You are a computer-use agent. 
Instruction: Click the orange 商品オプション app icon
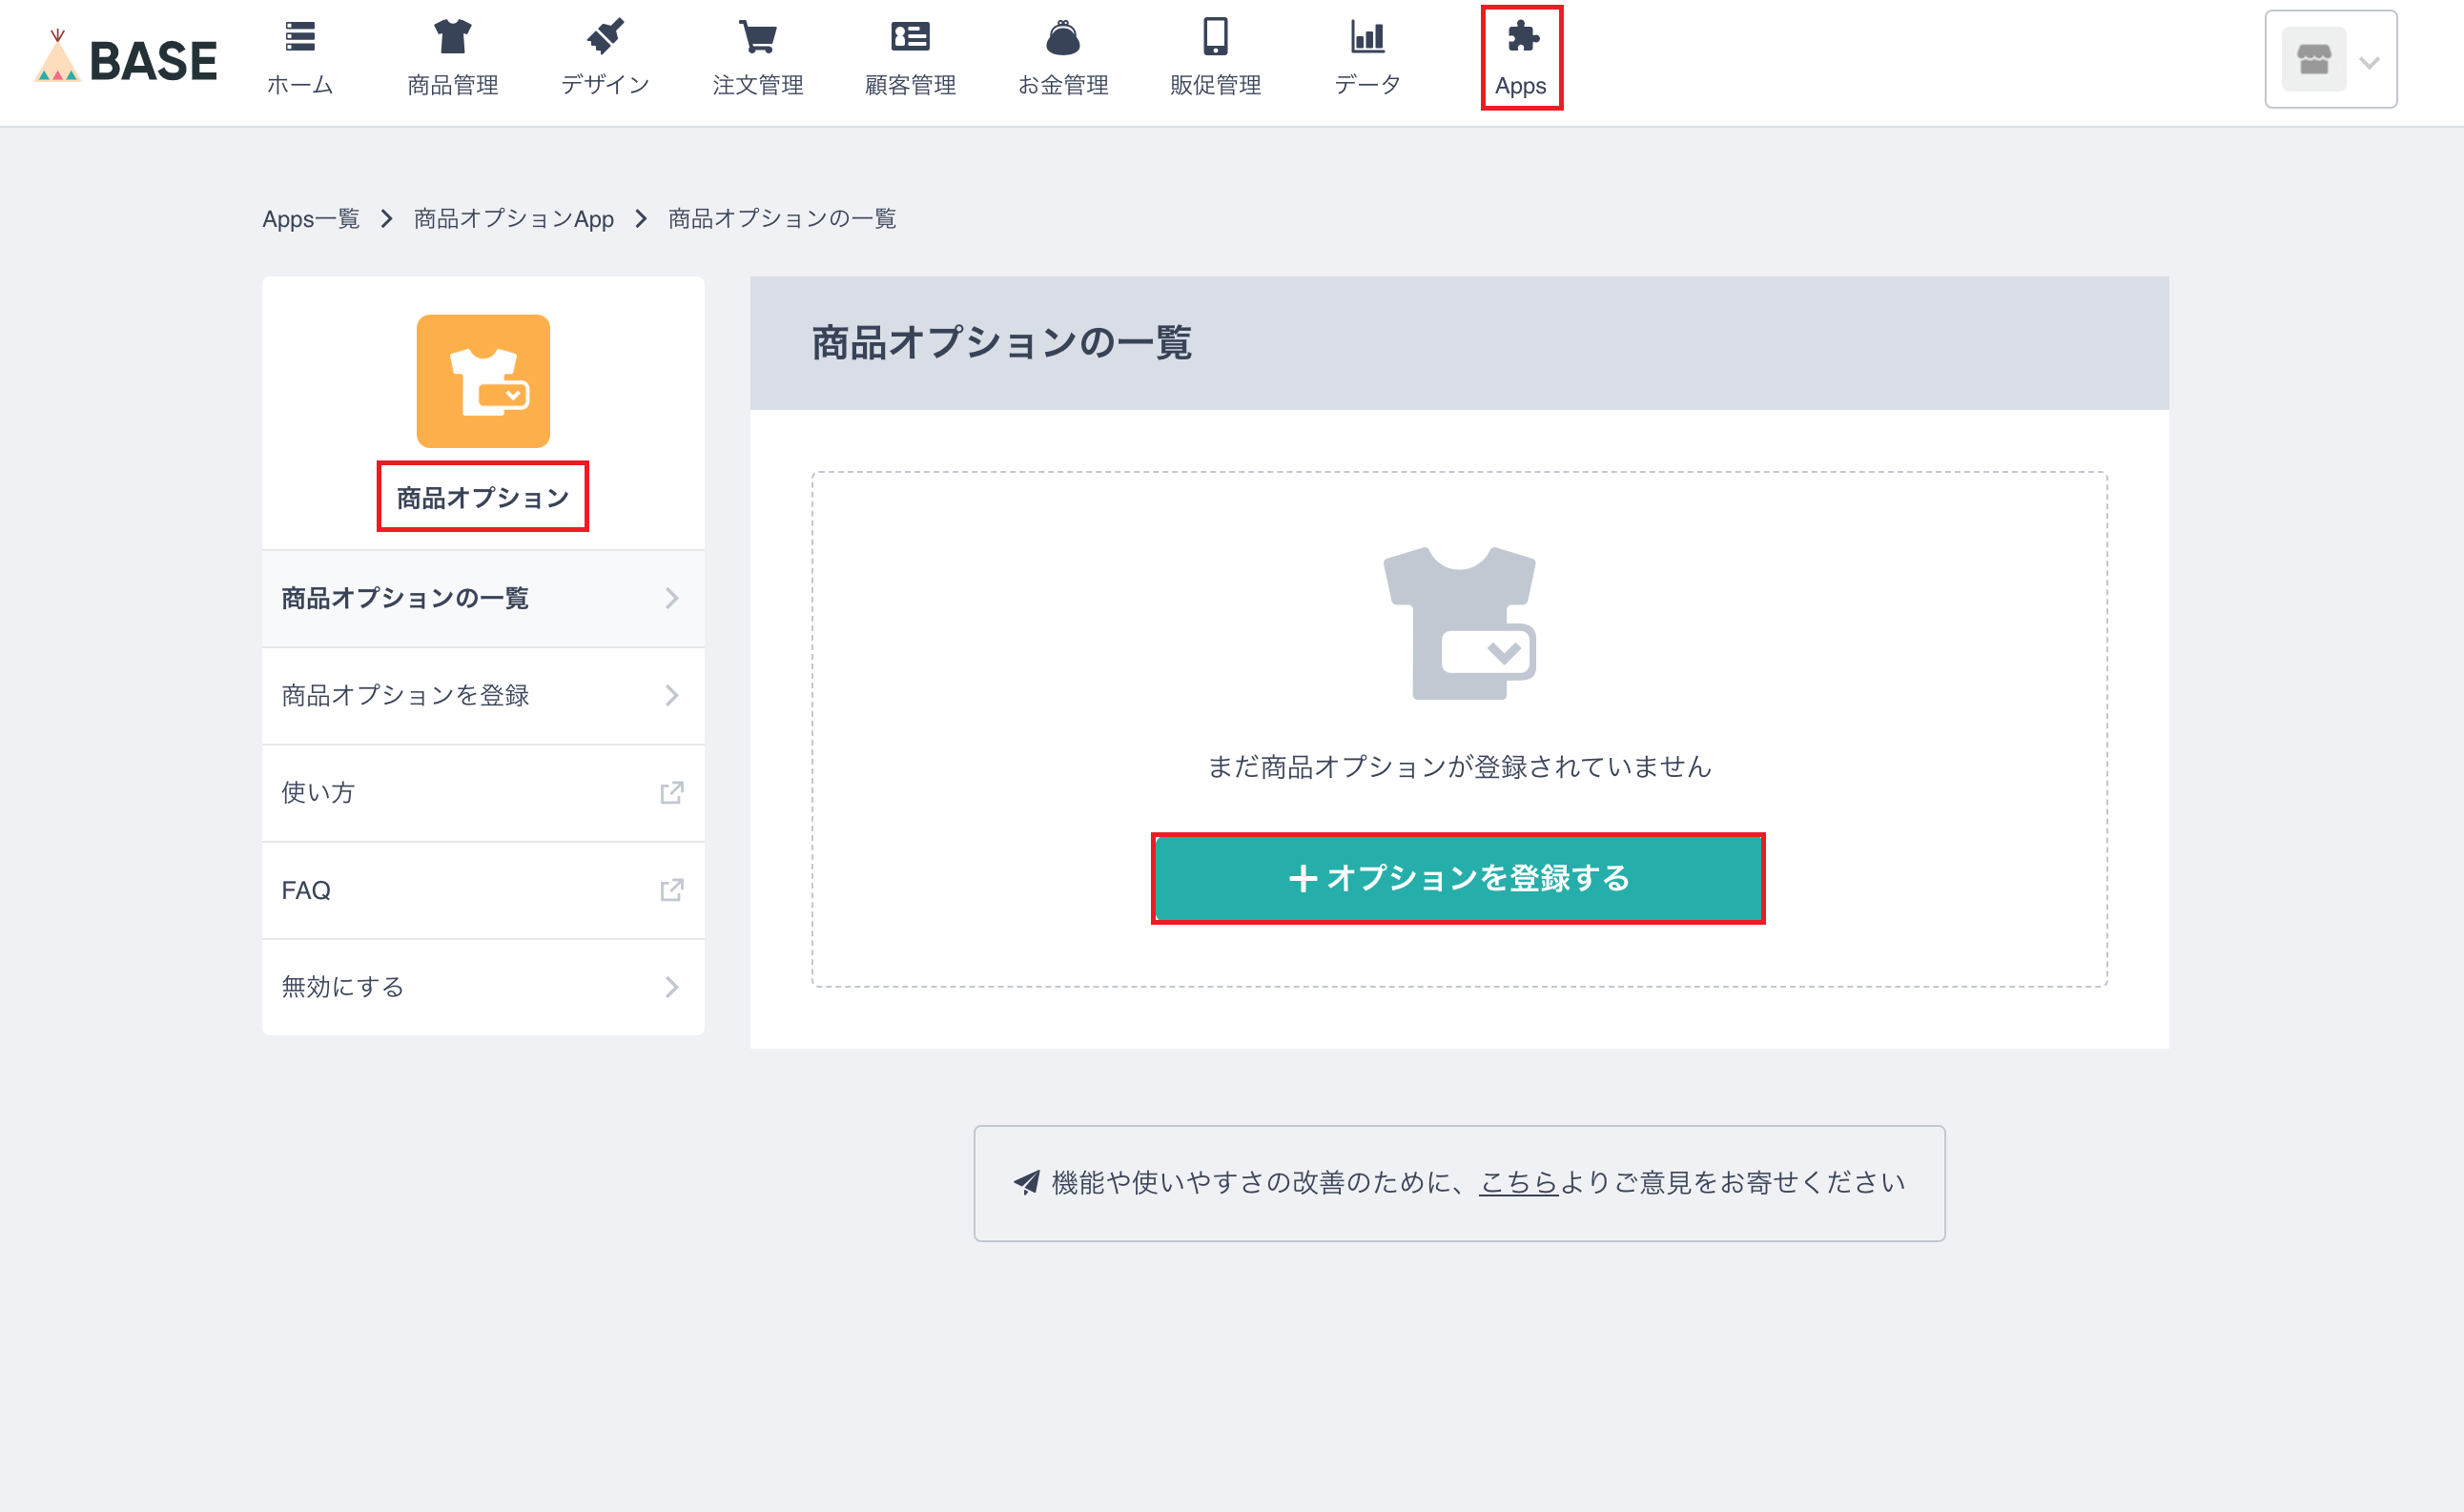(x=483, y=381)
